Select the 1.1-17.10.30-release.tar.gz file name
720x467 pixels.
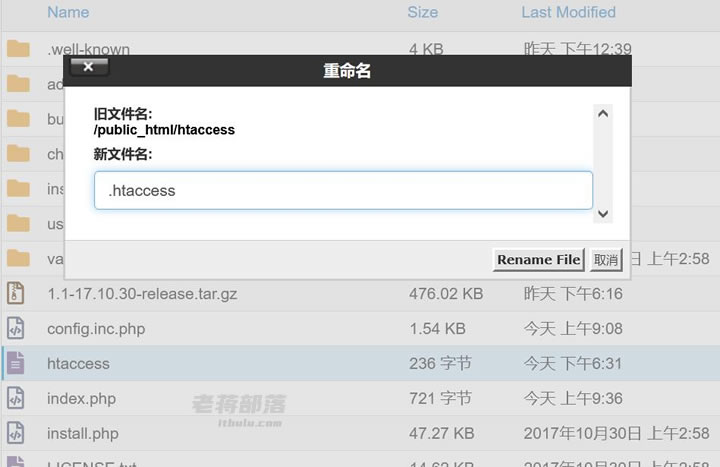coord(142,294)
